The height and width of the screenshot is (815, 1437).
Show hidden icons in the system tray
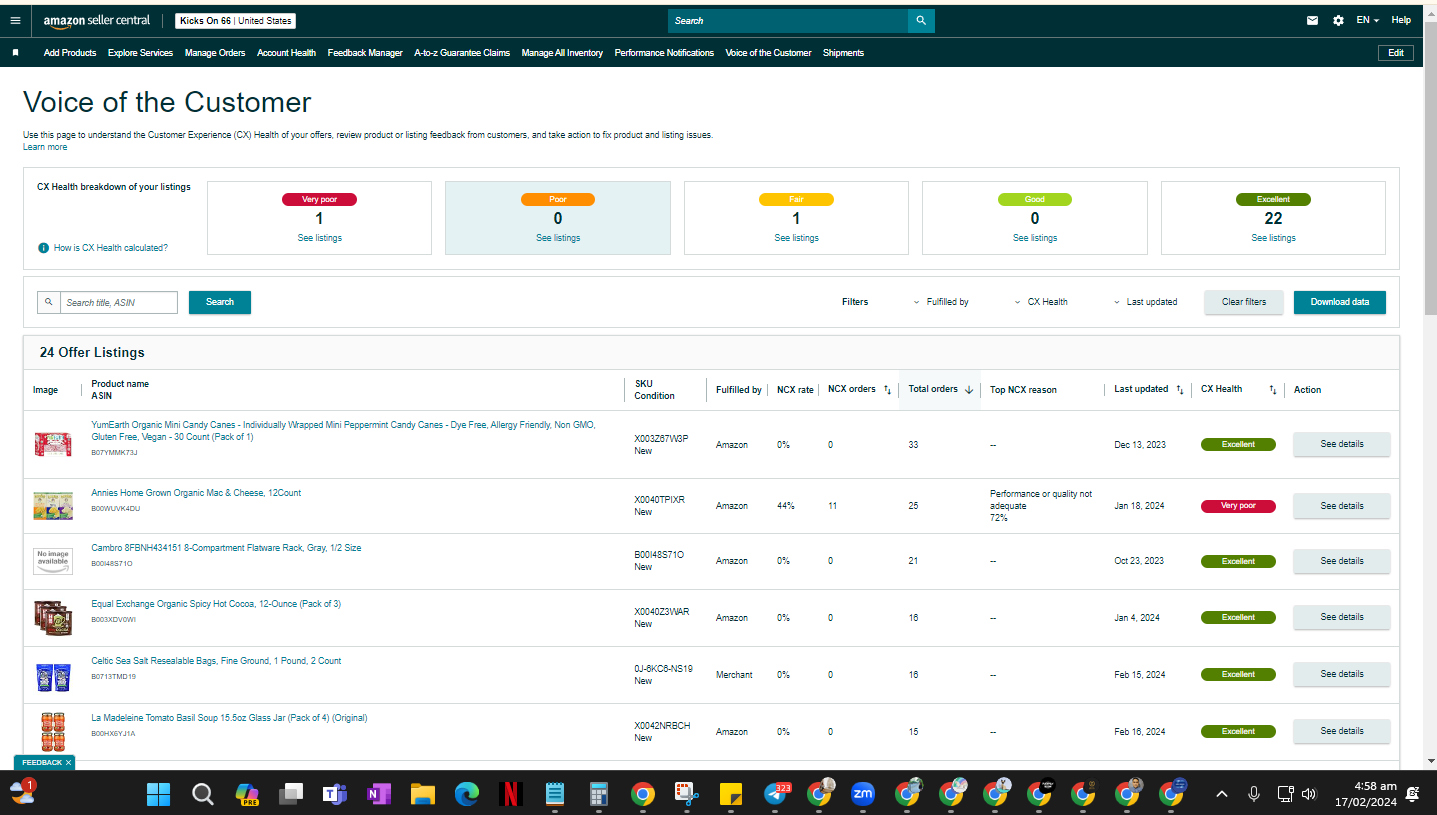[x=1221, y=794]
